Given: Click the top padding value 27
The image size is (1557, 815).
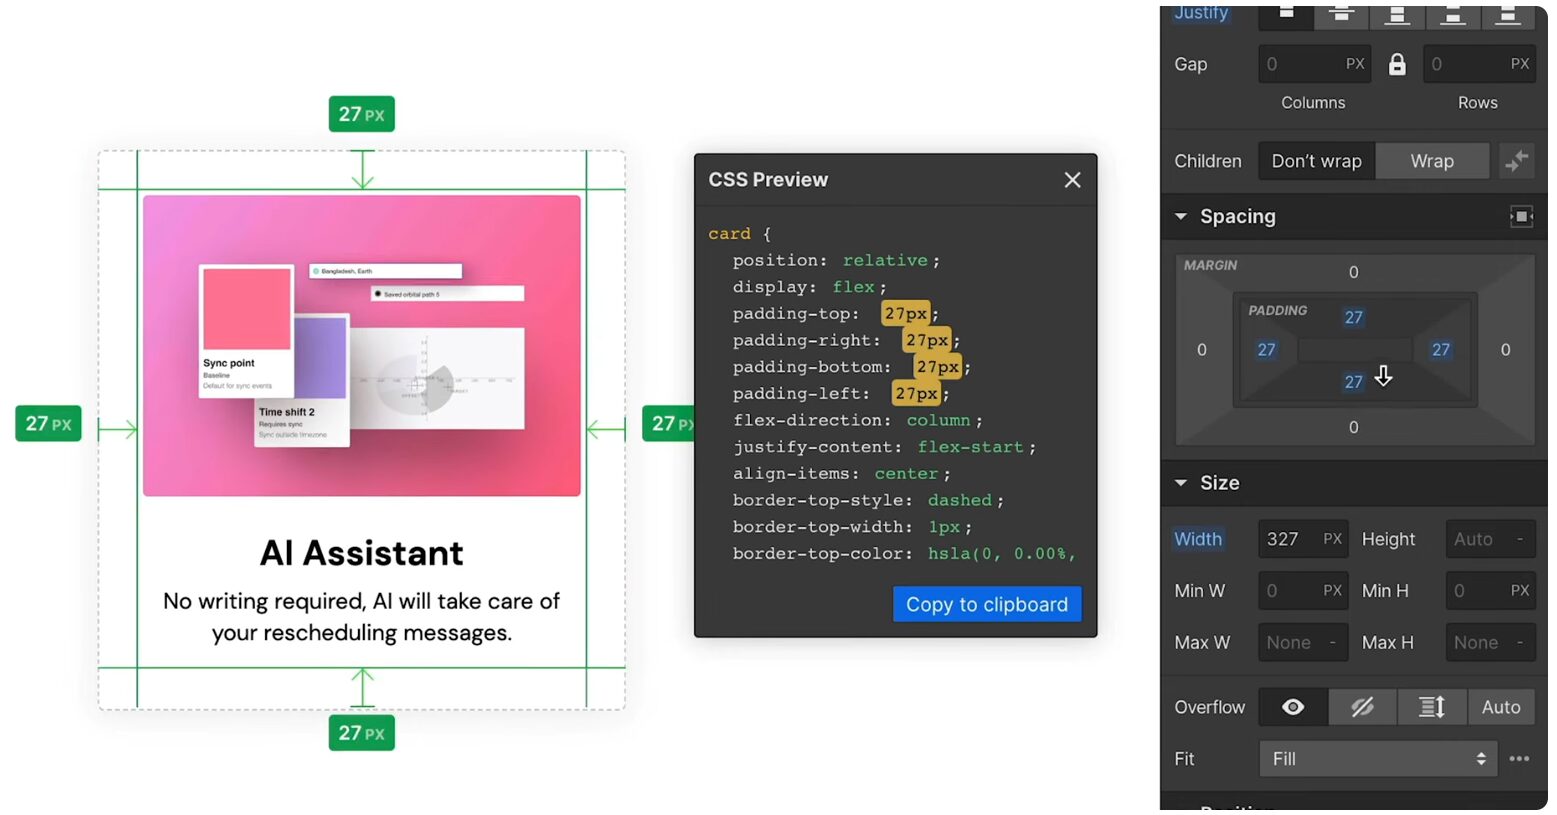Looking at the screenshot, I should (x=1353, y=318).
